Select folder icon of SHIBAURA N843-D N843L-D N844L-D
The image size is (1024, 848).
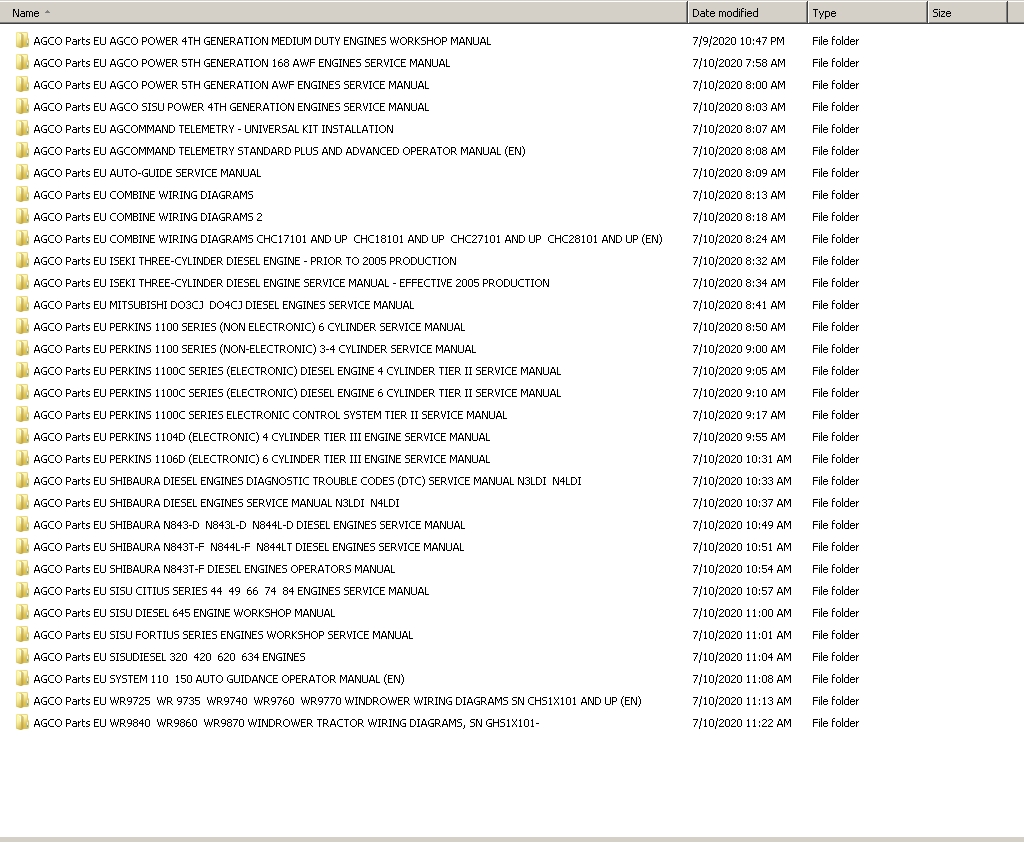(22, 525)
